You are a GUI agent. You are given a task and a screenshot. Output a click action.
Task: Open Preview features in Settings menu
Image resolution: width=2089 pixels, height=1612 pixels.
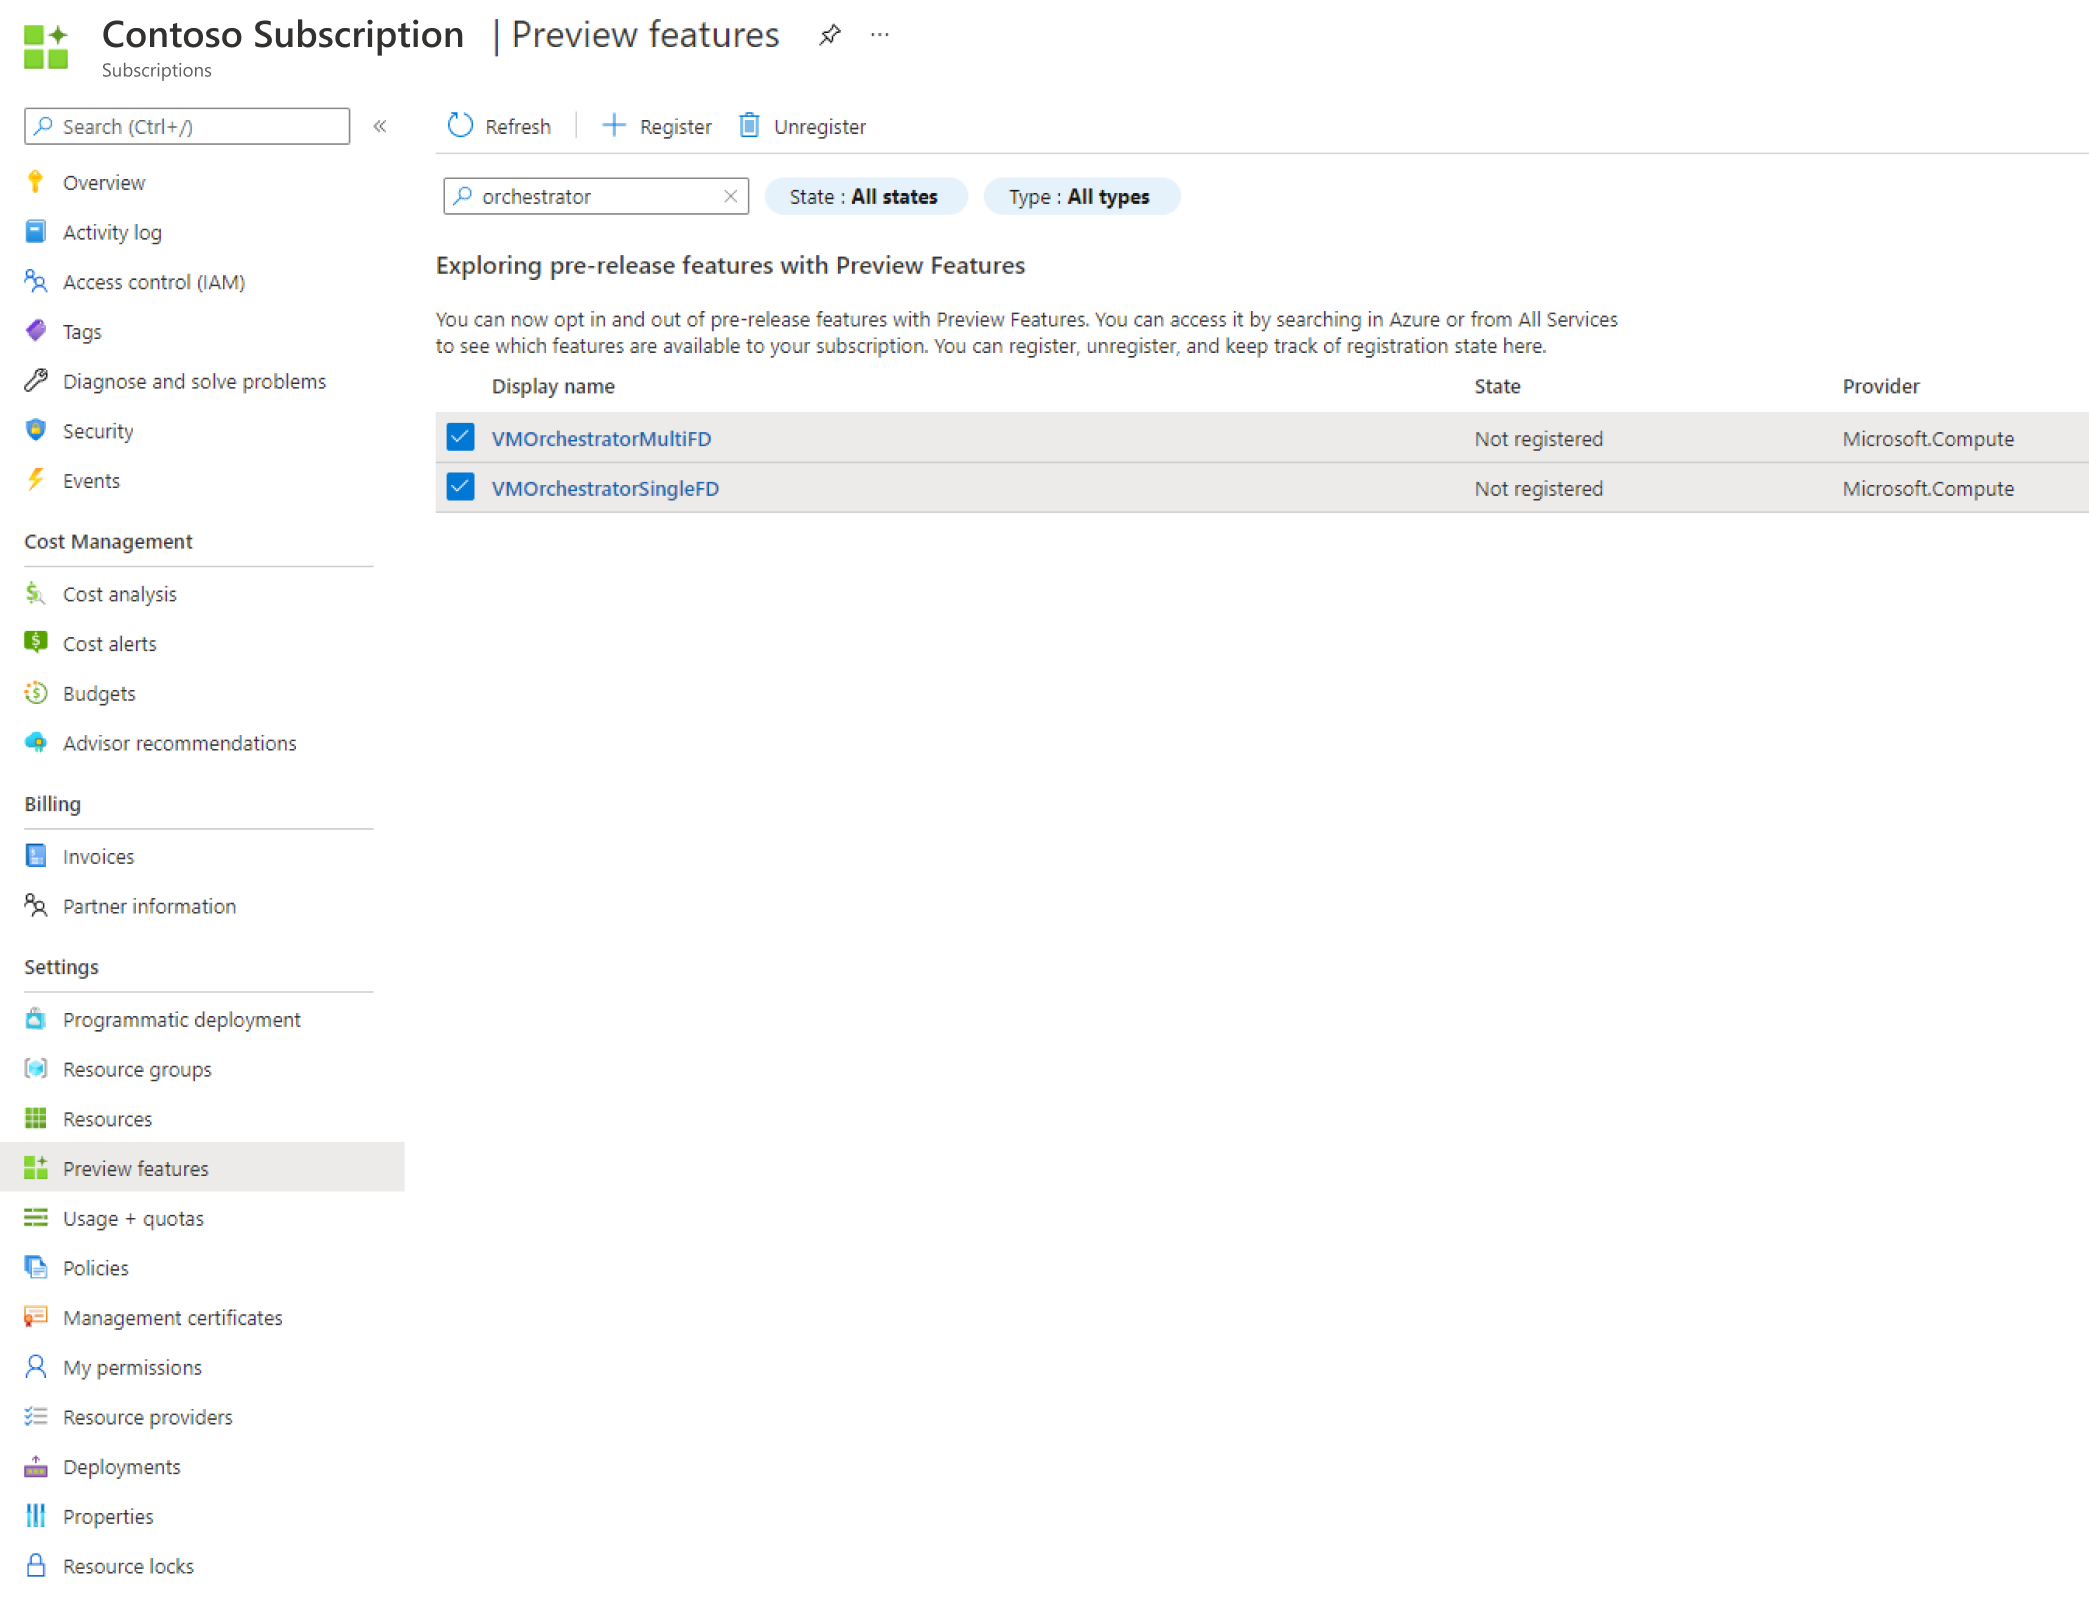point(202,1168)
